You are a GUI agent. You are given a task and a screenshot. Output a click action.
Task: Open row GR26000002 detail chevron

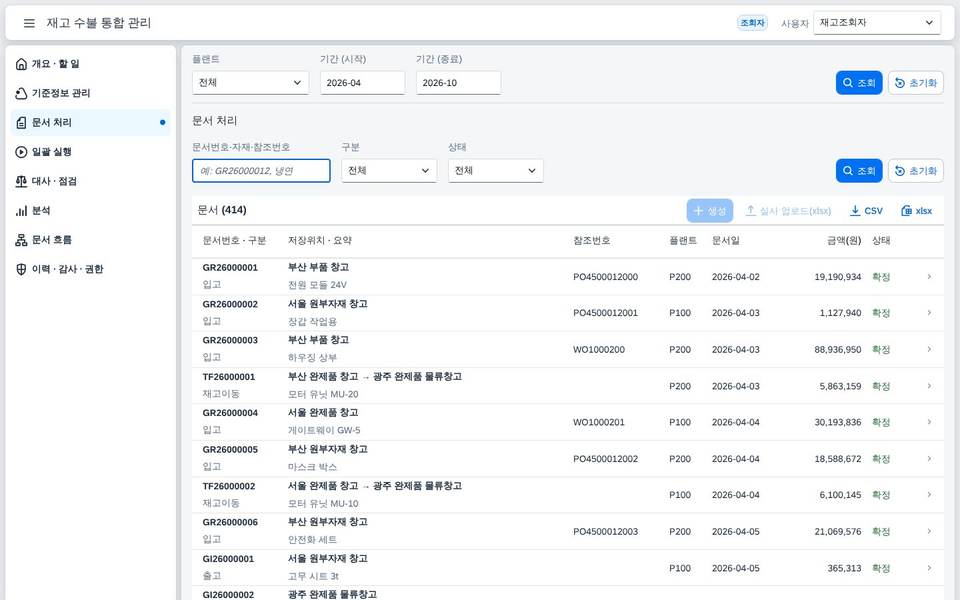coord(929,313)
